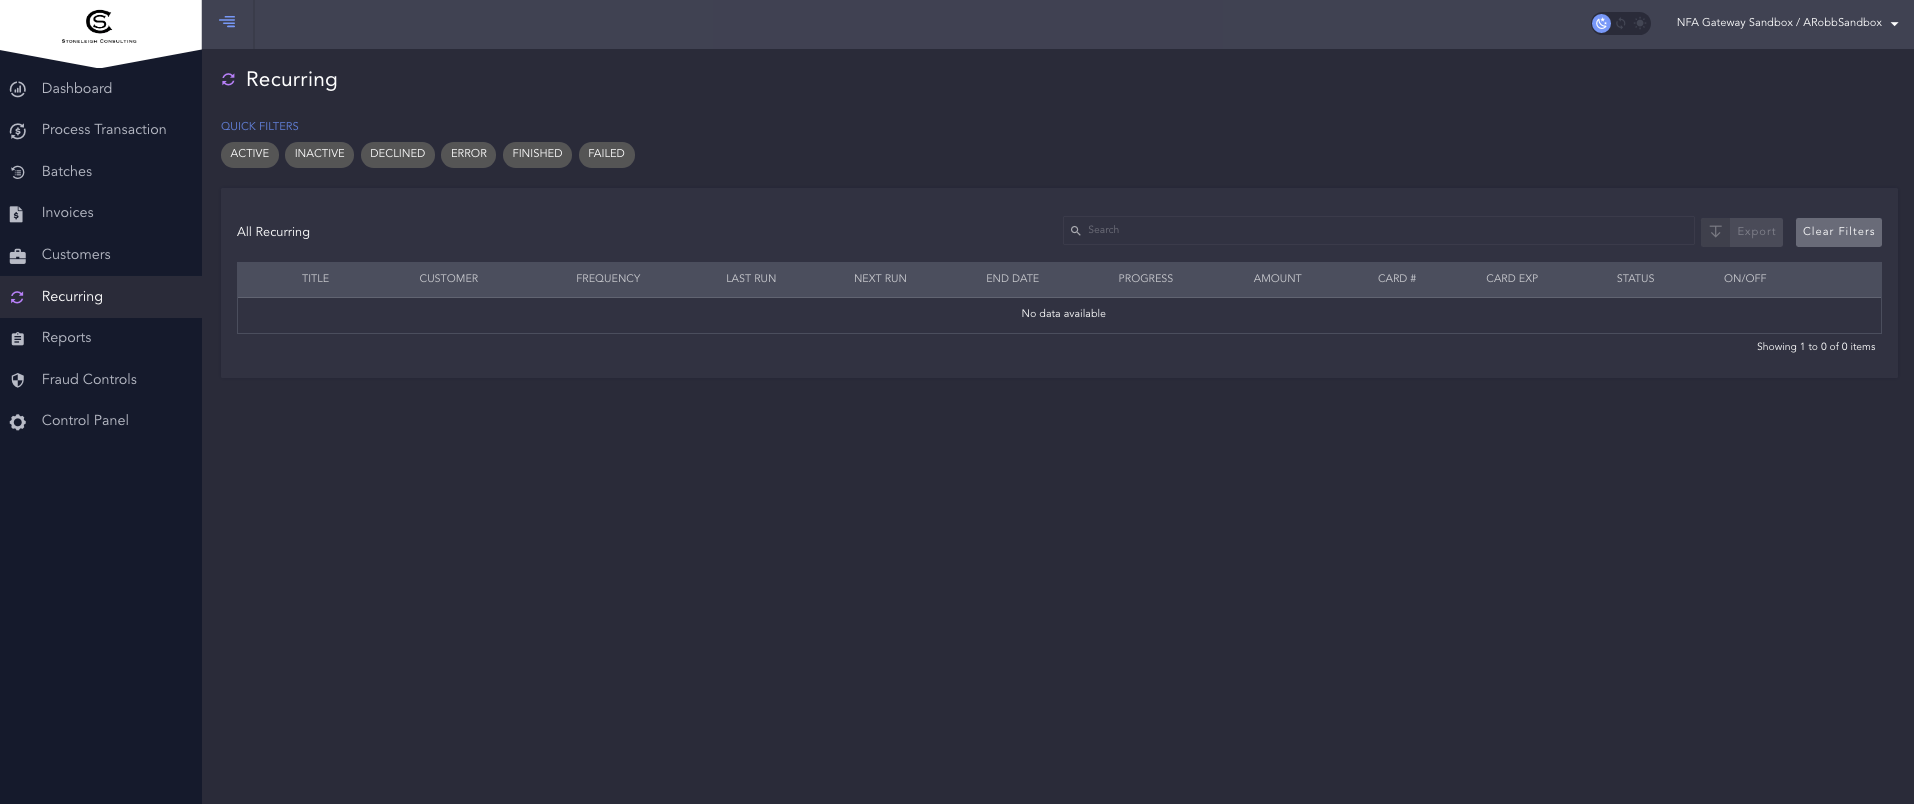Focus the recurring Search field

1378,231
